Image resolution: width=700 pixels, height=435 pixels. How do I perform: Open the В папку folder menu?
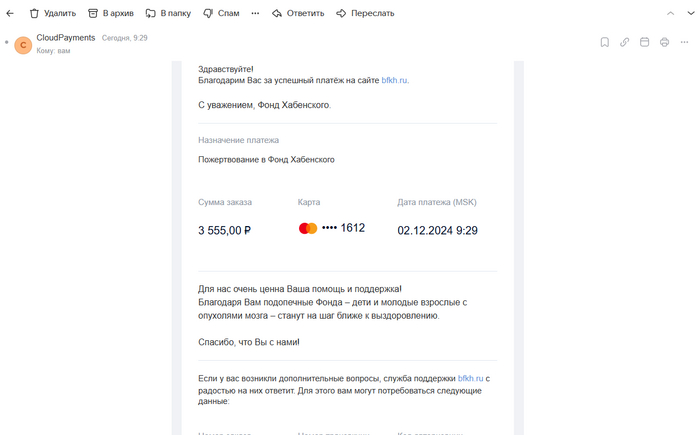[x=168, y=14]
